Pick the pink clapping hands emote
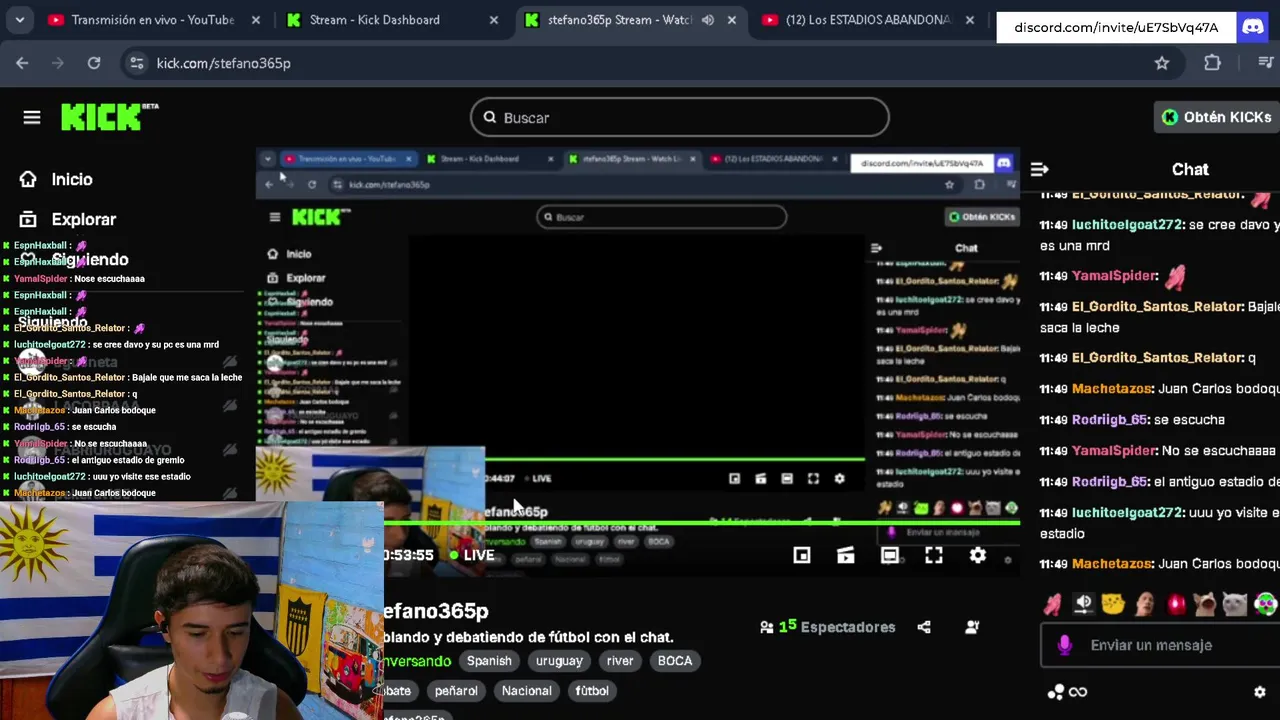This screenshot has height=720, width=1280. [x=1052, y=604]
